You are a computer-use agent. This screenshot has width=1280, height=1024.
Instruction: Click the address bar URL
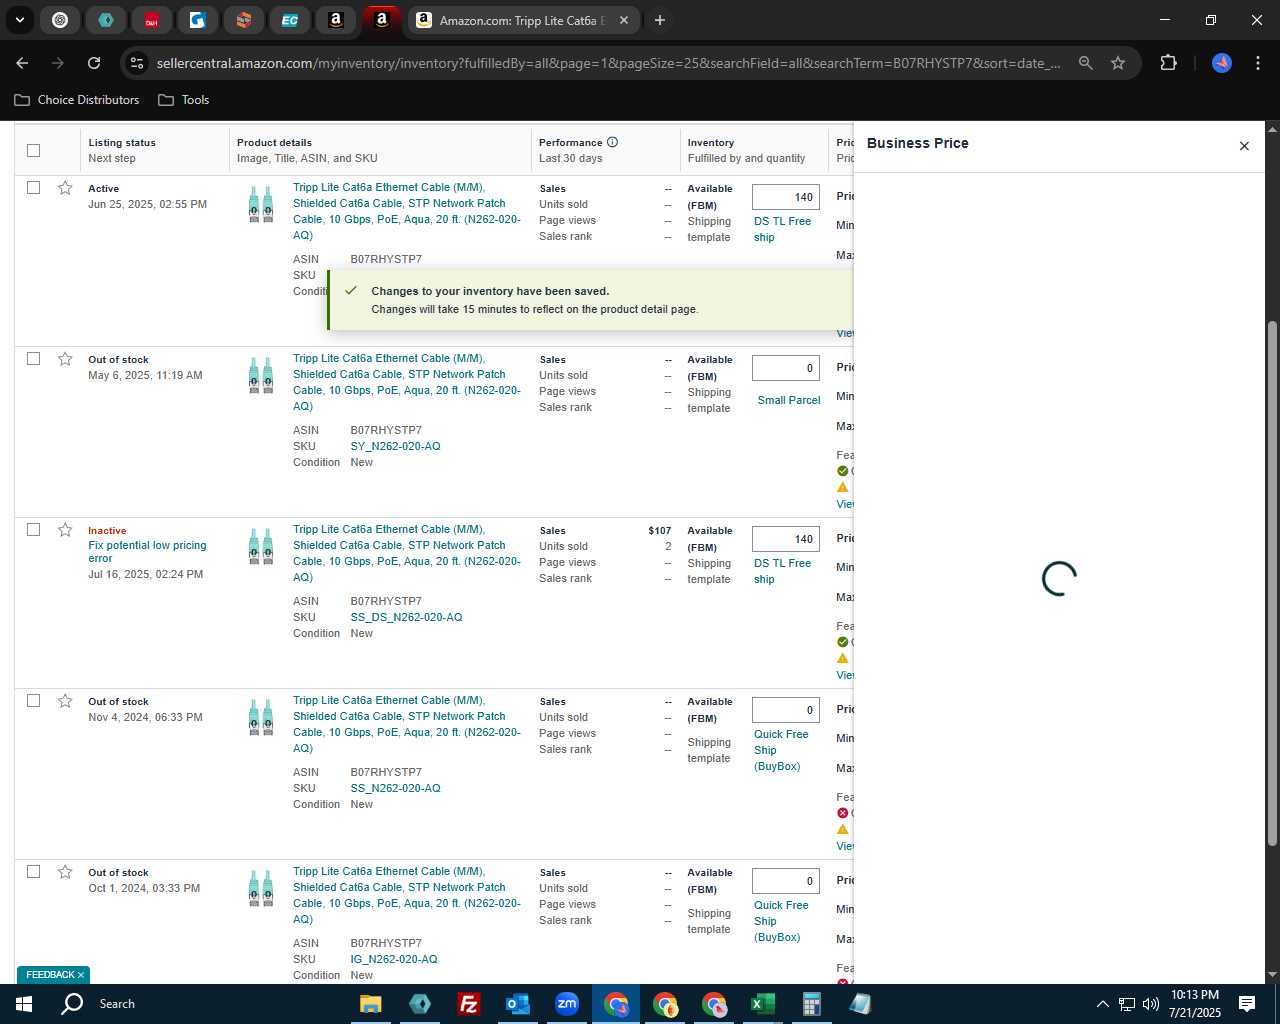[x=608, y=63]
